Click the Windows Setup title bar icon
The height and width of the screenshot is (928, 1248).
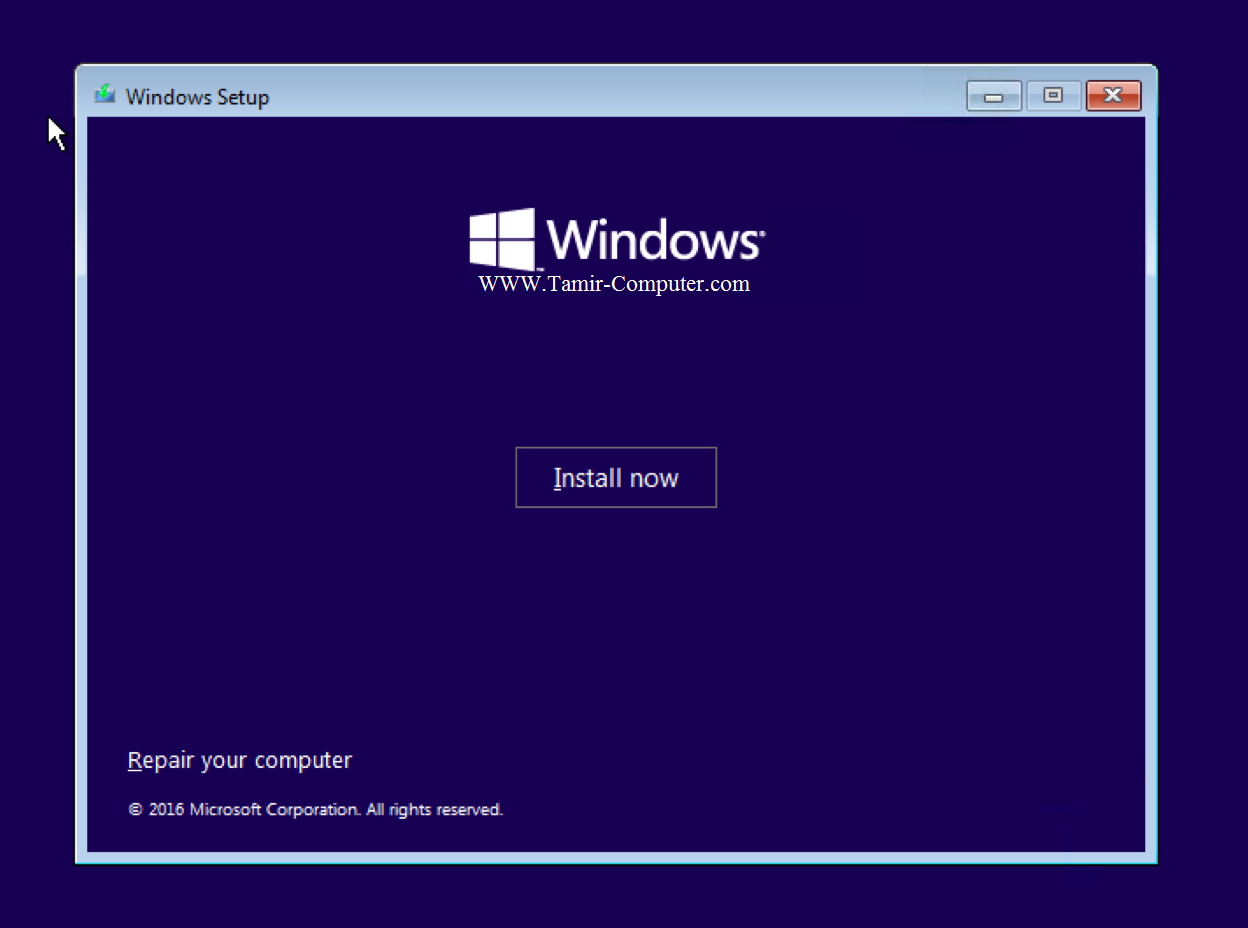(x=105, y=95)
